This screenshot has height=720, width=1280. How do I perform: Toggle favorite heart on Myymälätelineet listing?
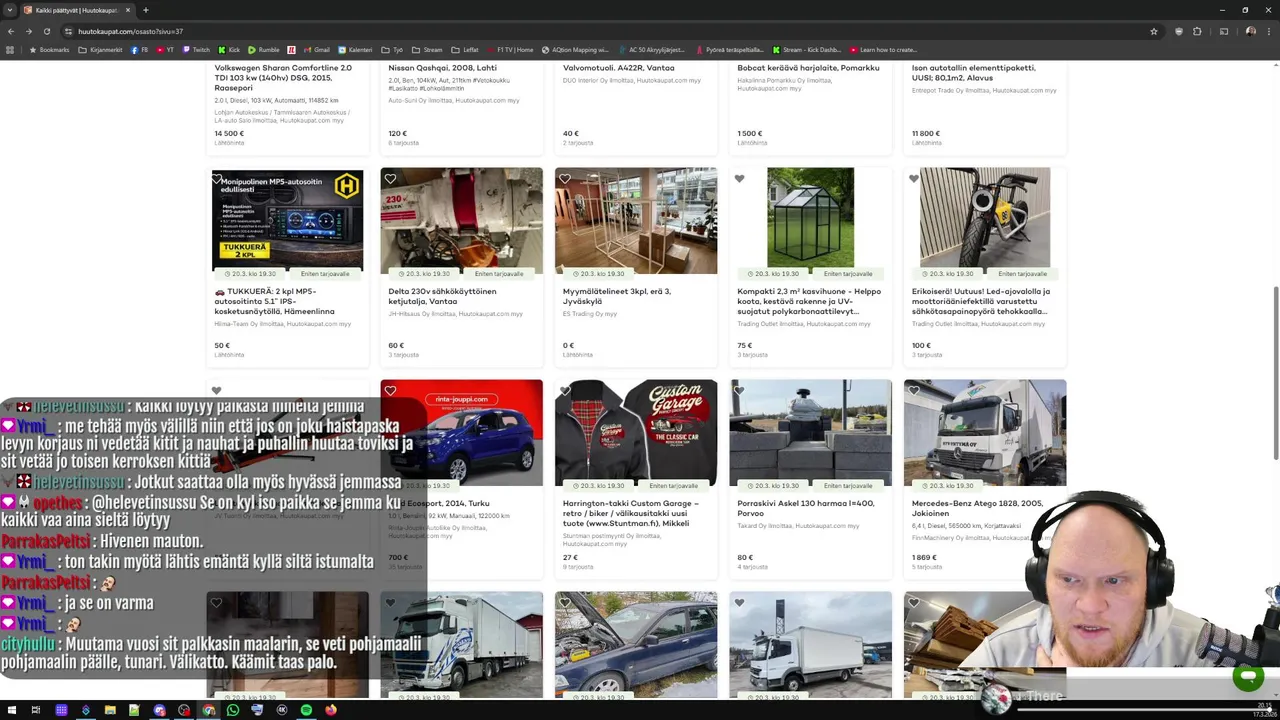[565, 179]
